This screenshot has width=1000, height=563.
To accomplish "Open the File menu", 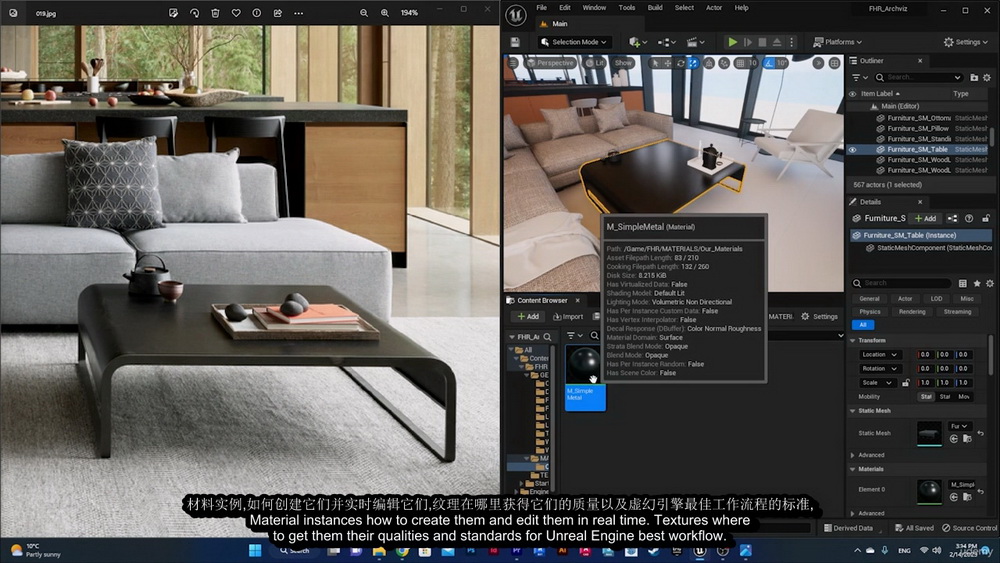I will tap(541, 8).
